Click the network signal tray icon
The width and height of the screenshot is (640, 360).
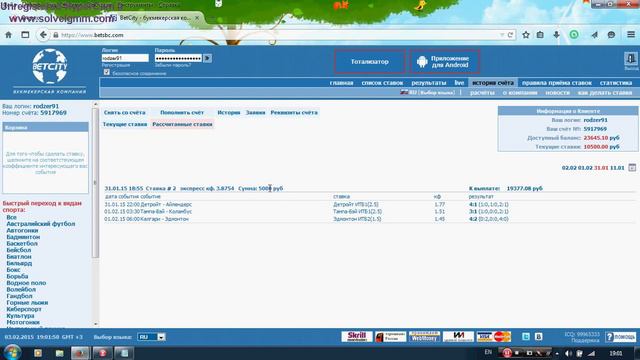(x=591, y=353)
